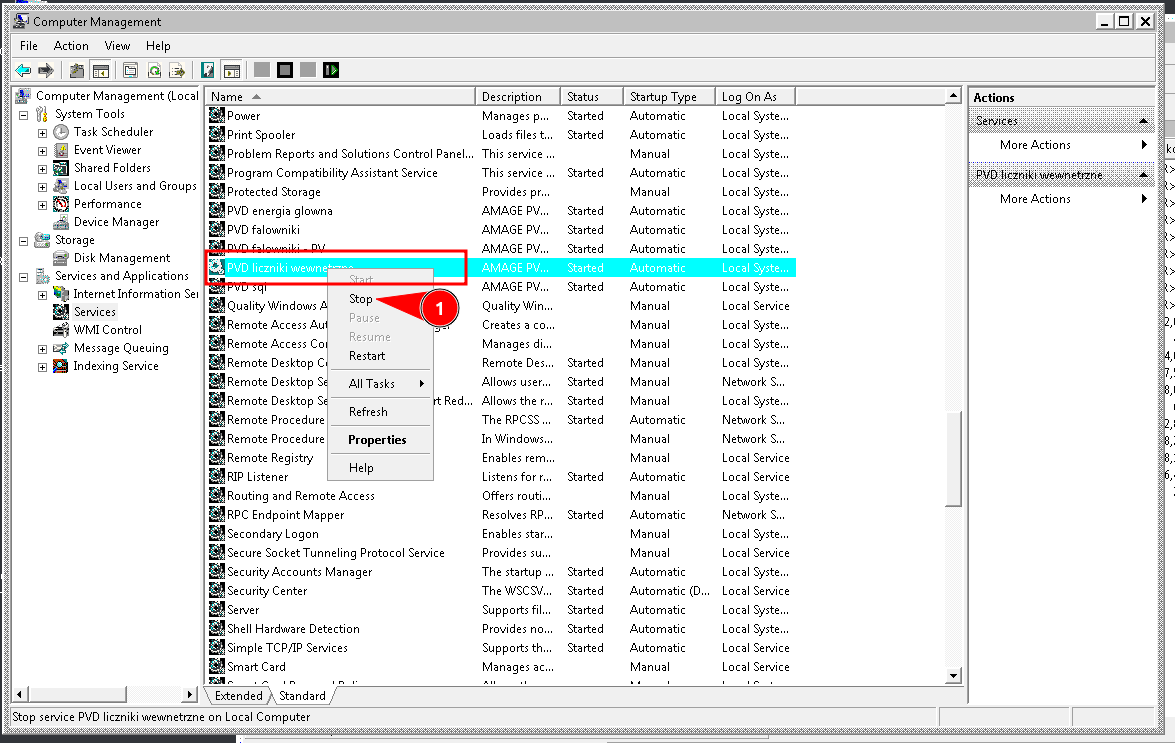The width and height of the screenshot is (1175, 743).
Task: Click the Refresh toolbar icon
Action: pos(154,70)
